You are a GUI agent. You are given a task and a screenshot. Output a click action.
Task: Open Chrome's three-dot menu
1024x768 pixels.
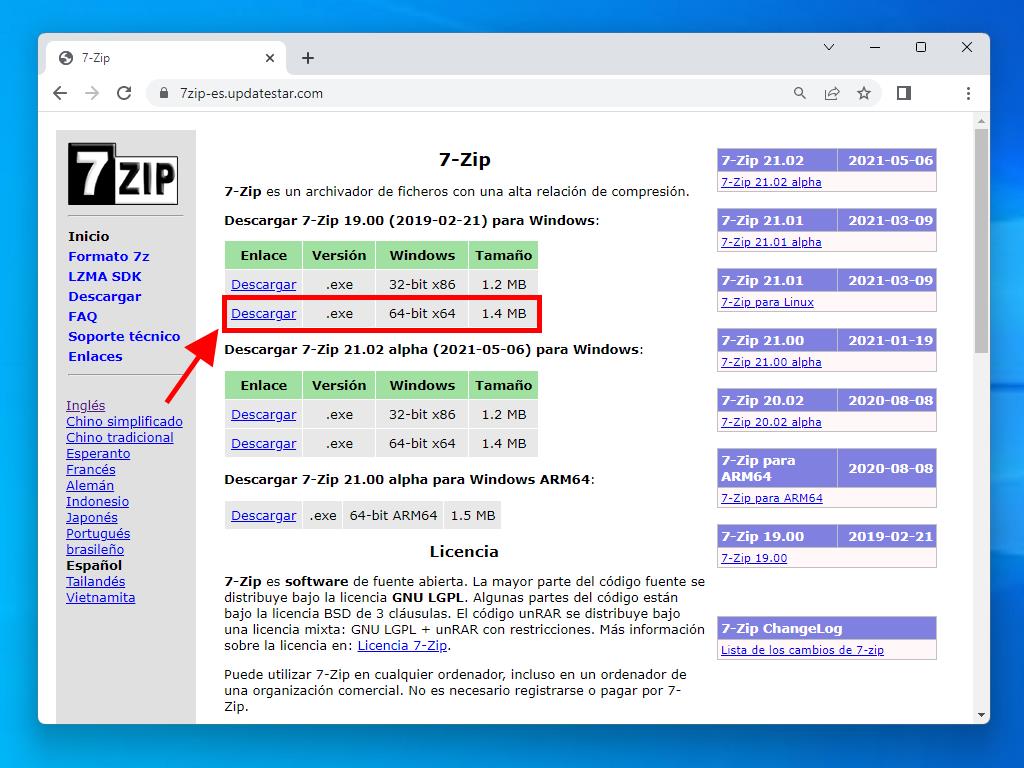click(x=968, y=93)
